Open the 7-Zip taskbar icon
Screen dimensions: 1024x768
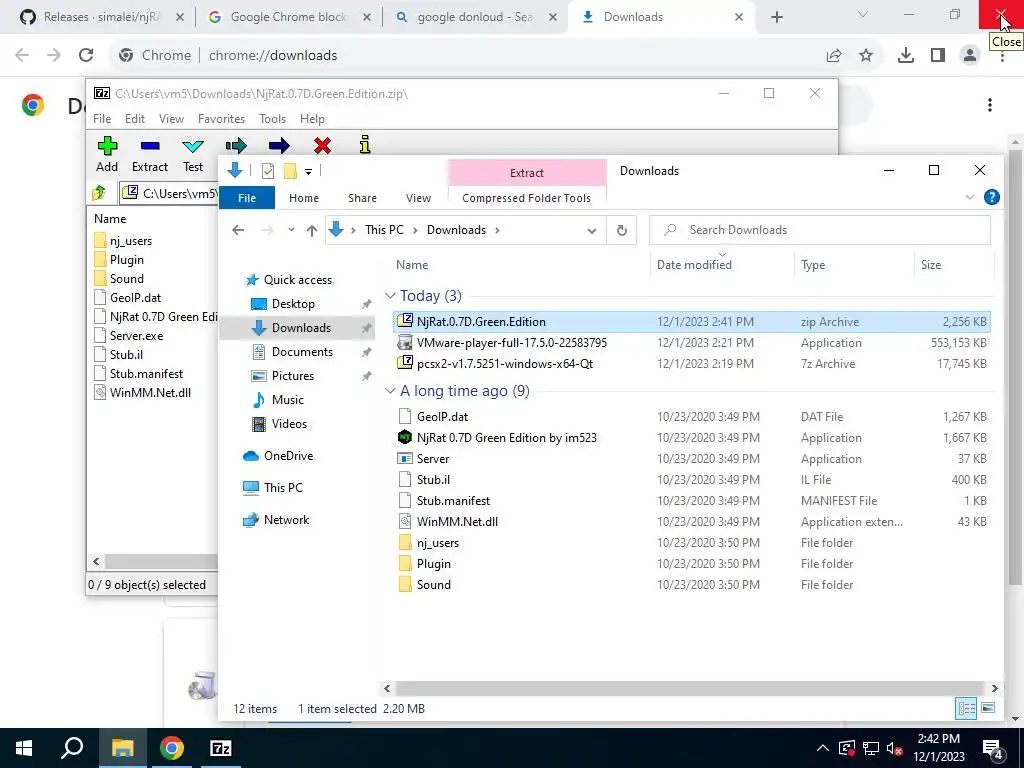point(221,748)
